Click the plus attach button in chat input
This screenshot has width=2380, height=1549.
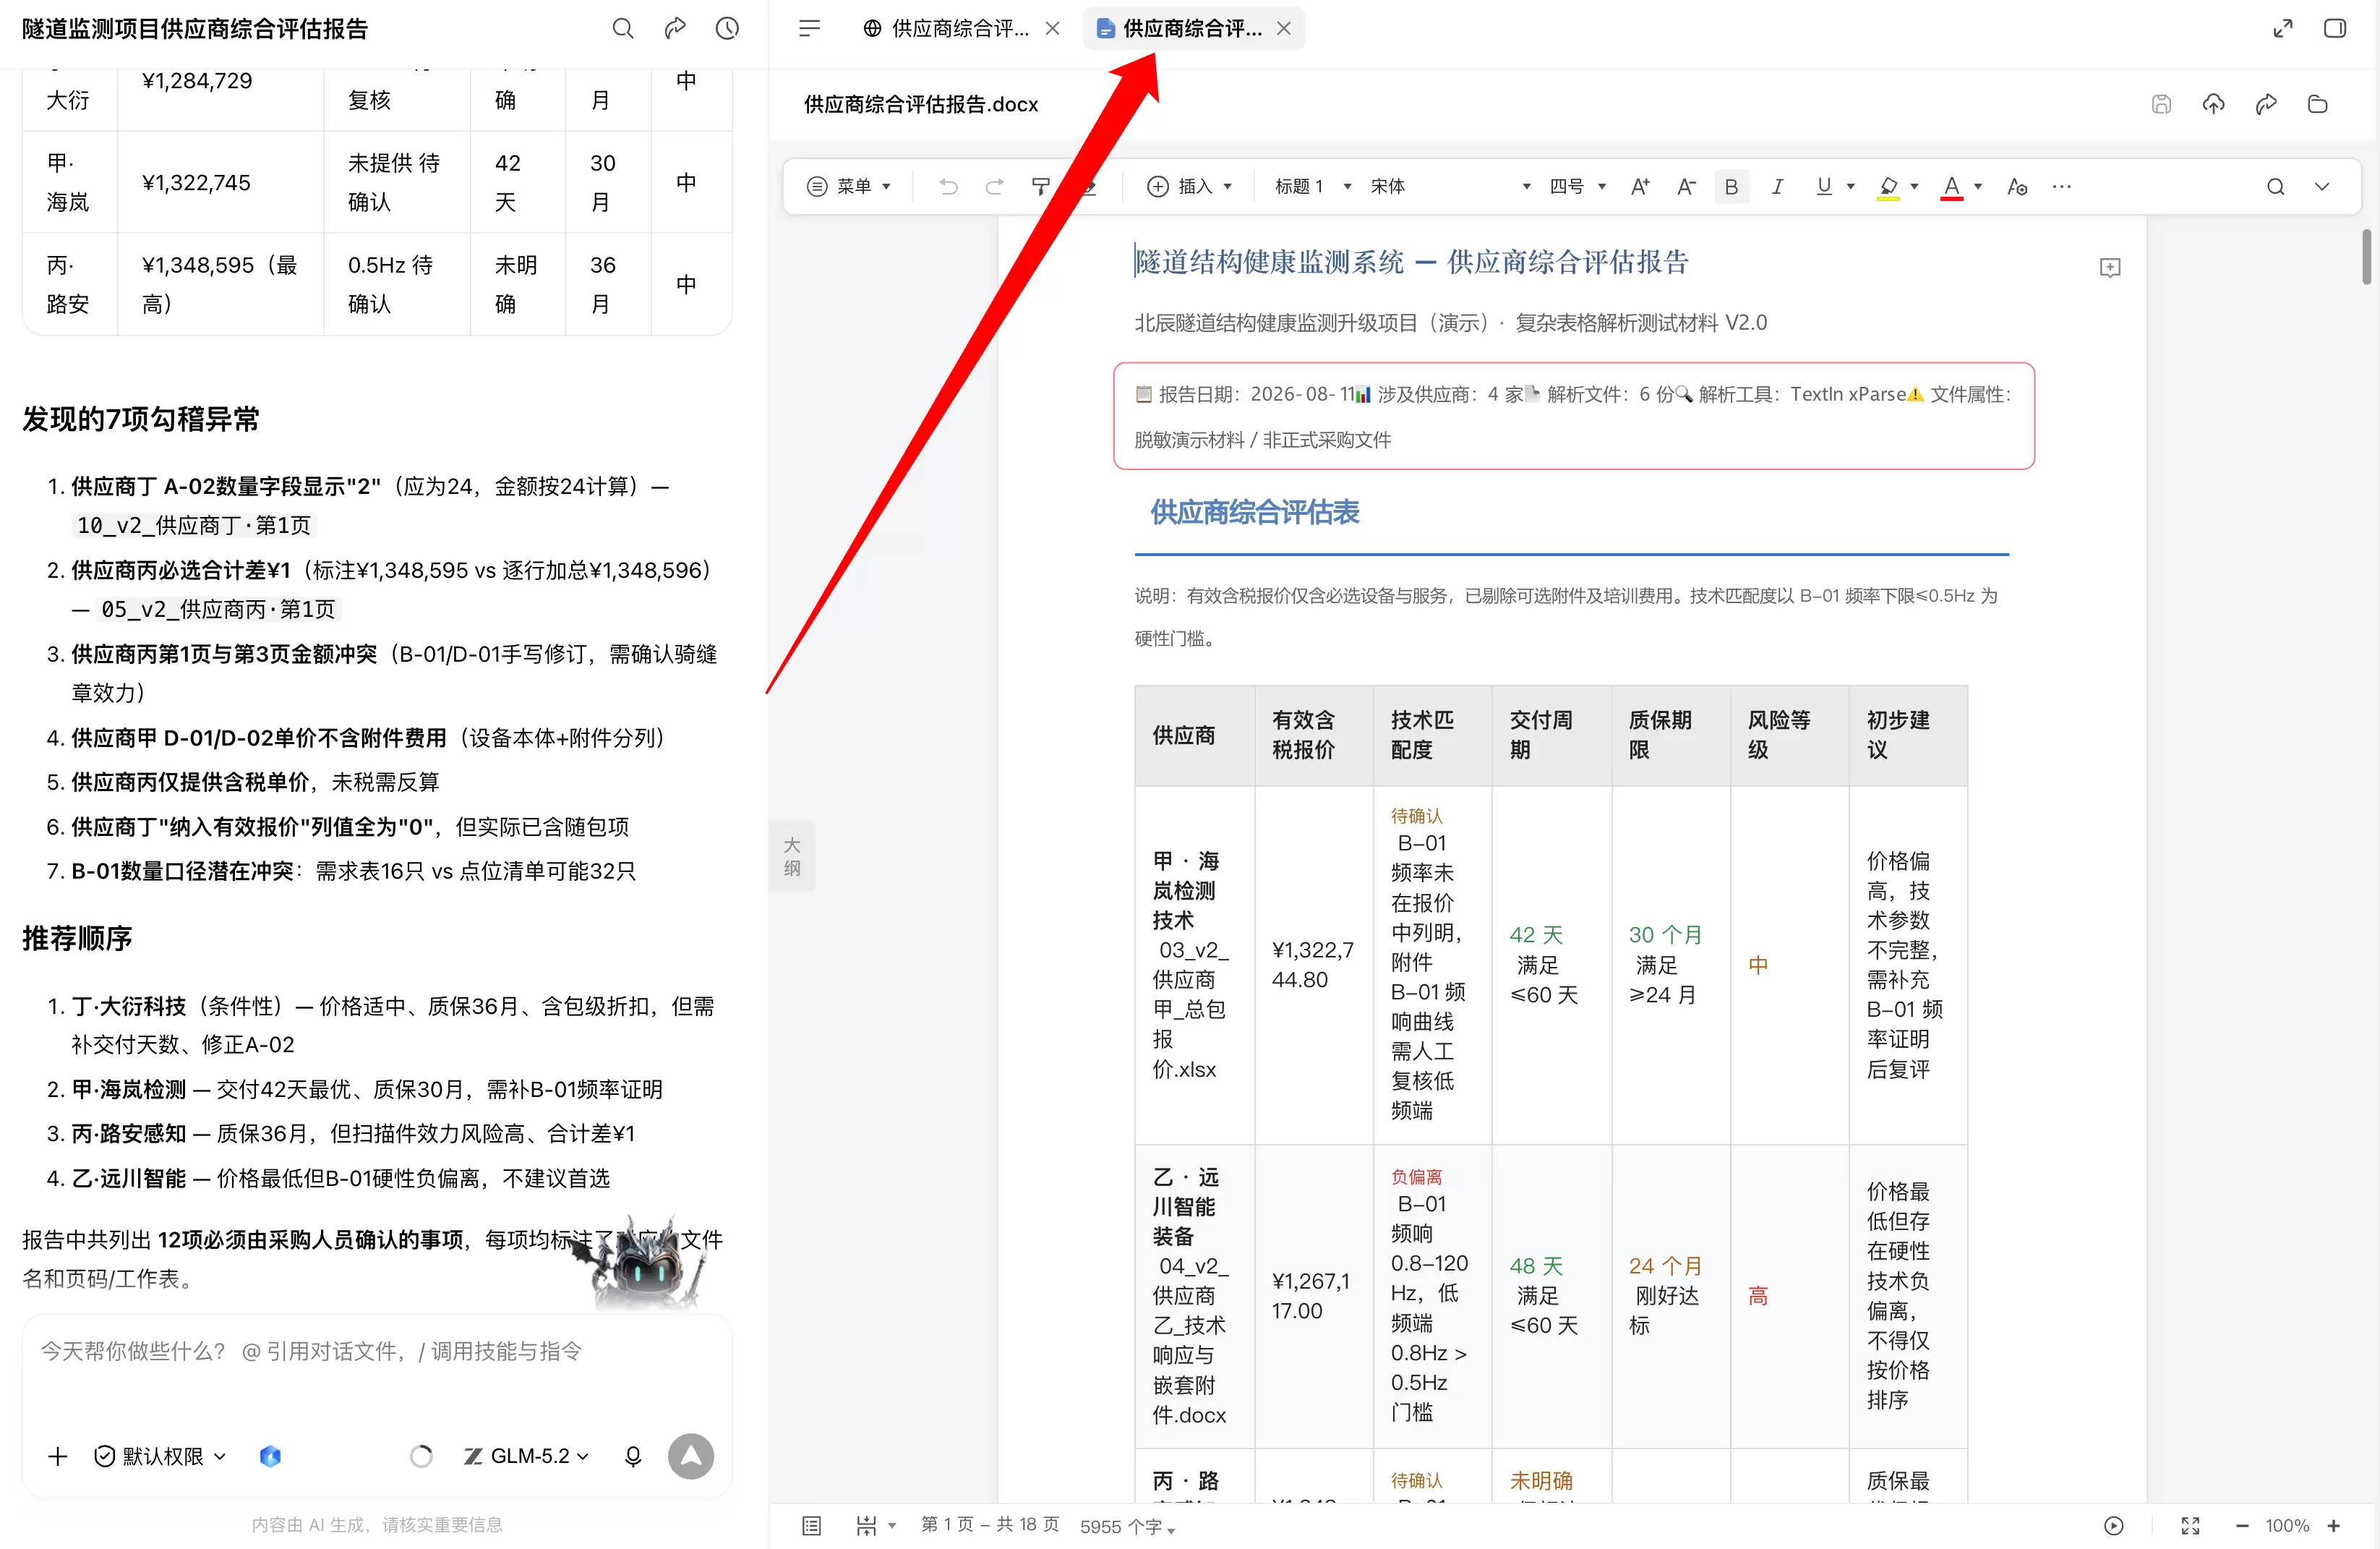pos(58,1456)
